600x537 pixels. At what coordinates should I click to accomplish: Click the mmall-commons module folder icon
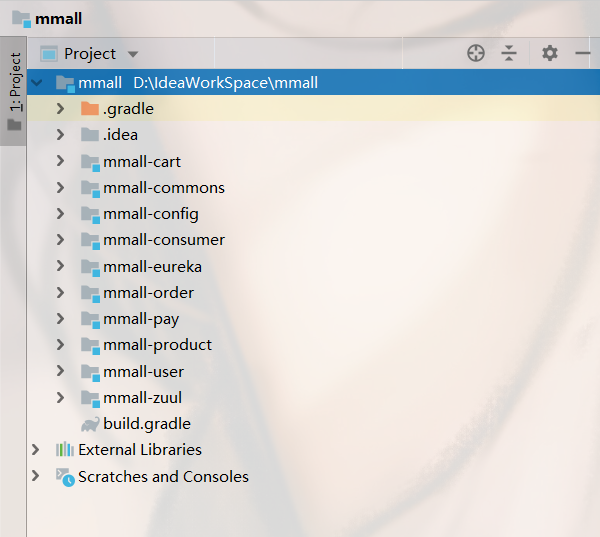point(91,188)
